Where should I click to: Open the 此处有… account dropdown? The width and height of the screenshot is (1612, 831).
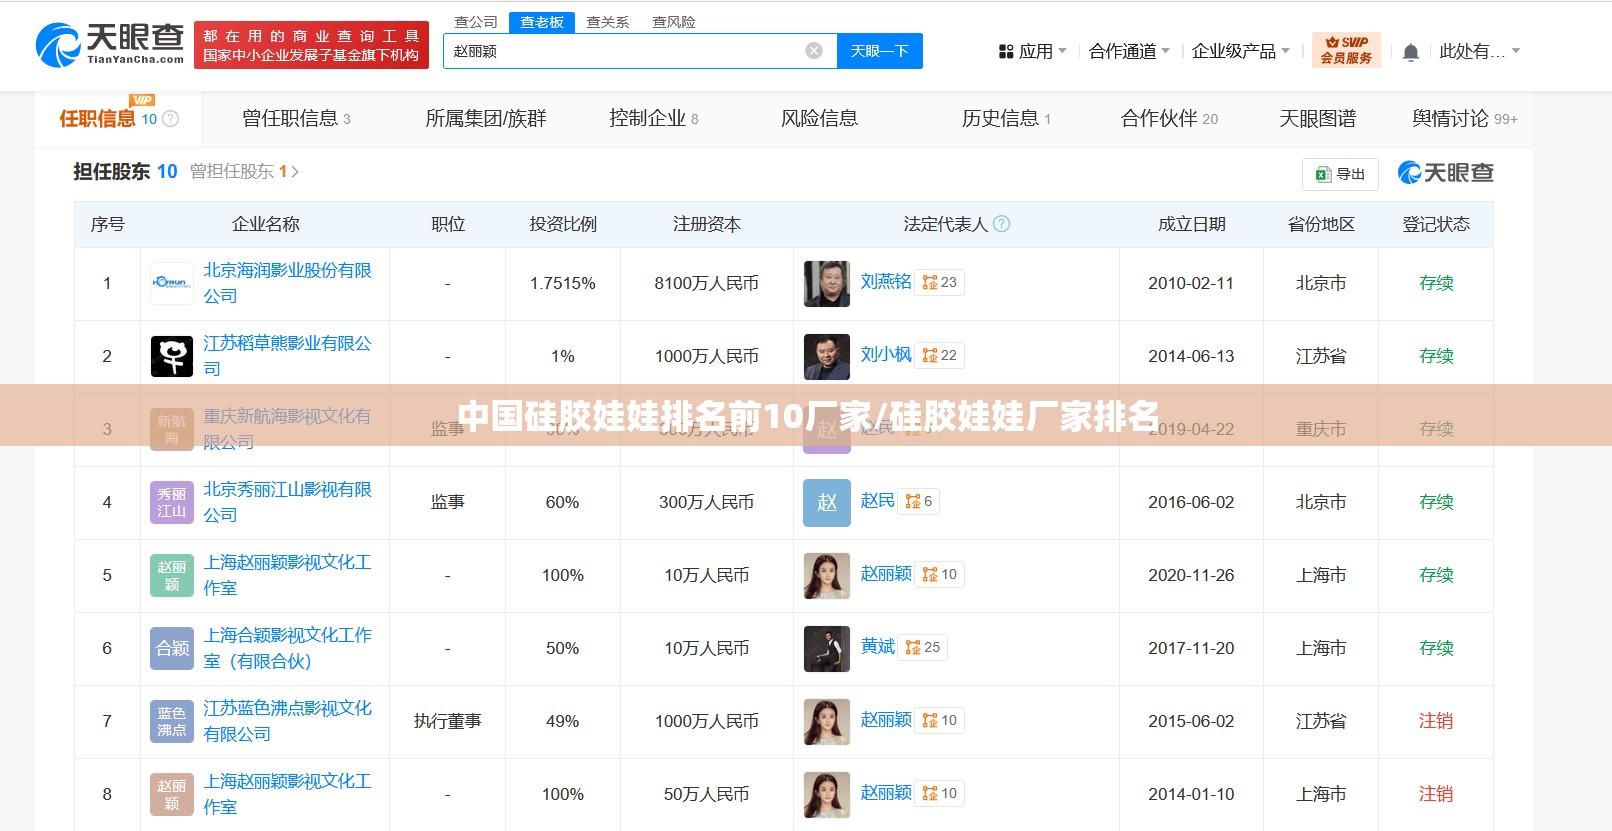tap(1480, 51)
